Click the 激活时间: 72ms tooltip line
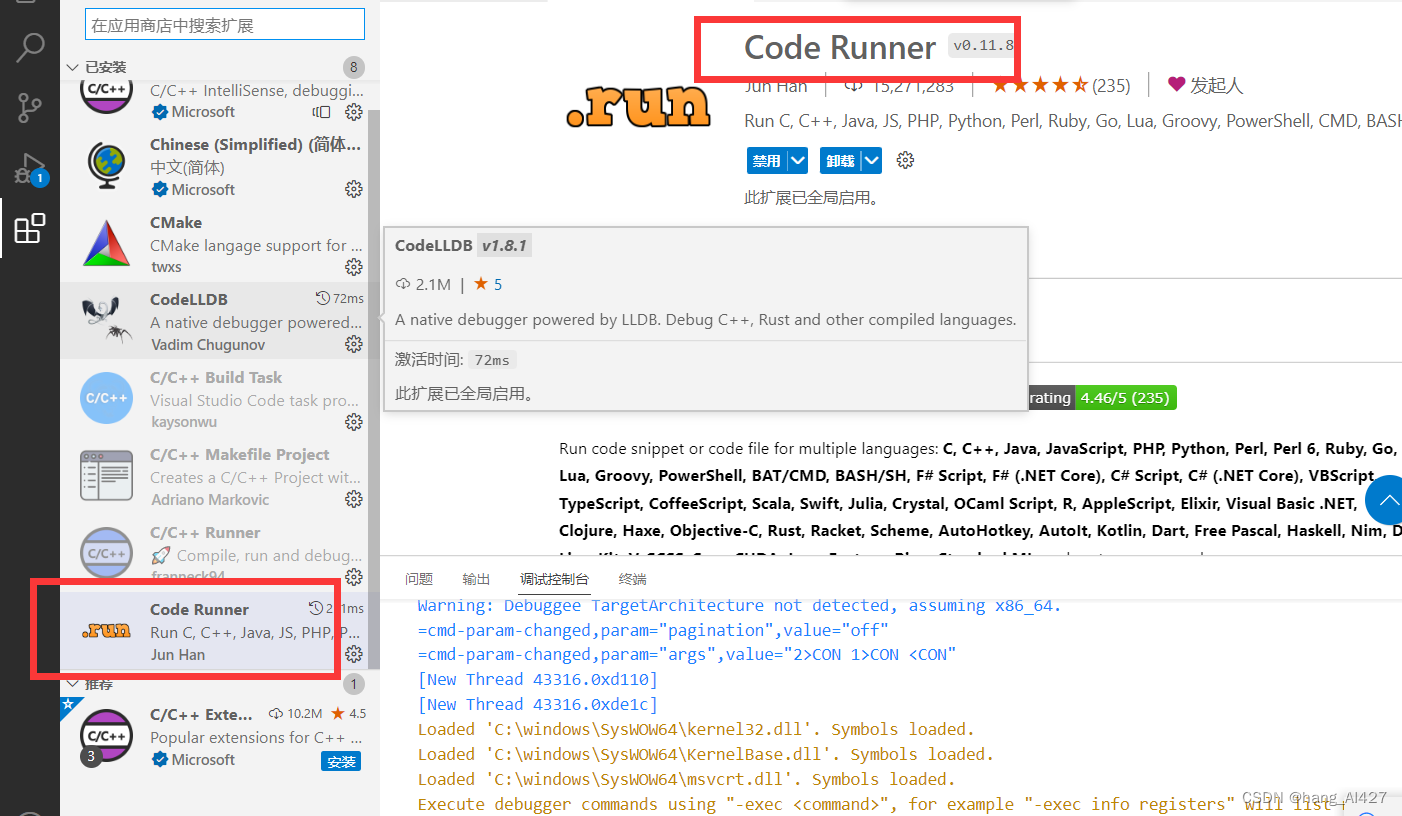 pos(455,360)
